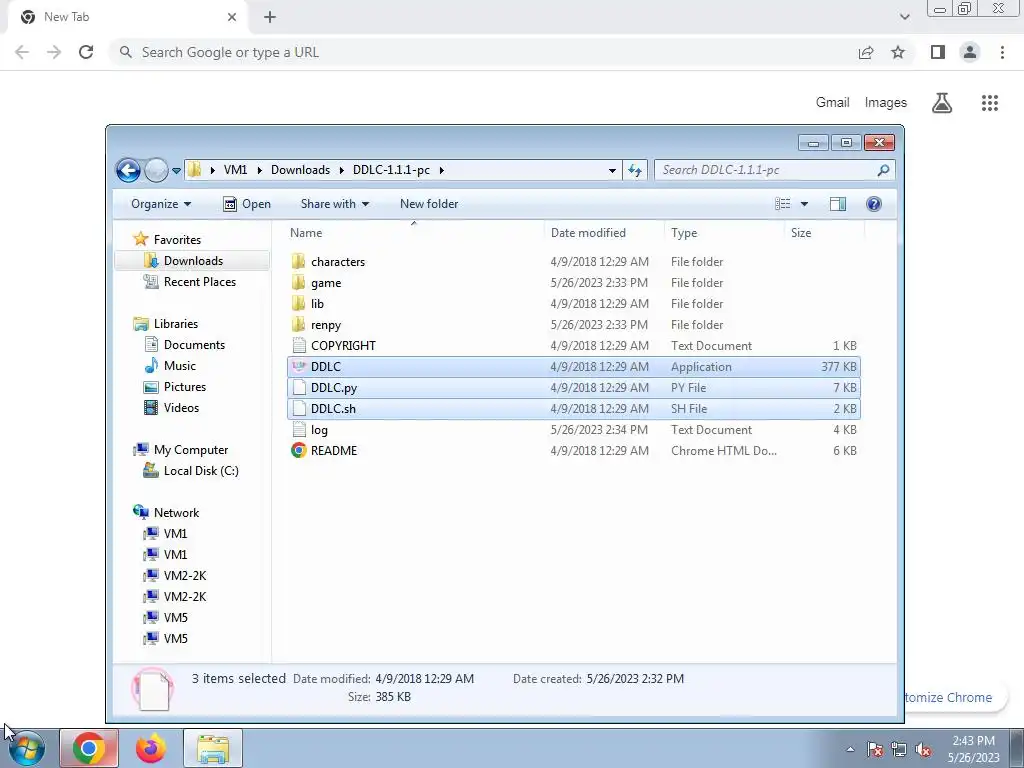Click the change view icon
This screenshot has height=768, width=1024.
point(782,204)
